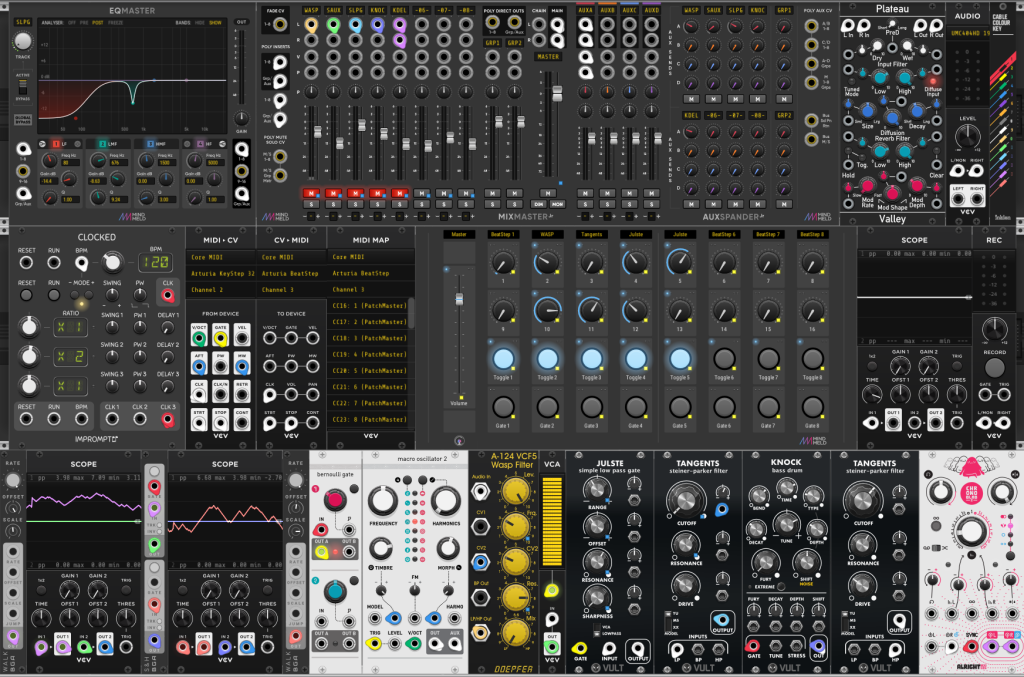Click knob 1 in the PatchMaster BeatStep 1 column

point(503,263)
